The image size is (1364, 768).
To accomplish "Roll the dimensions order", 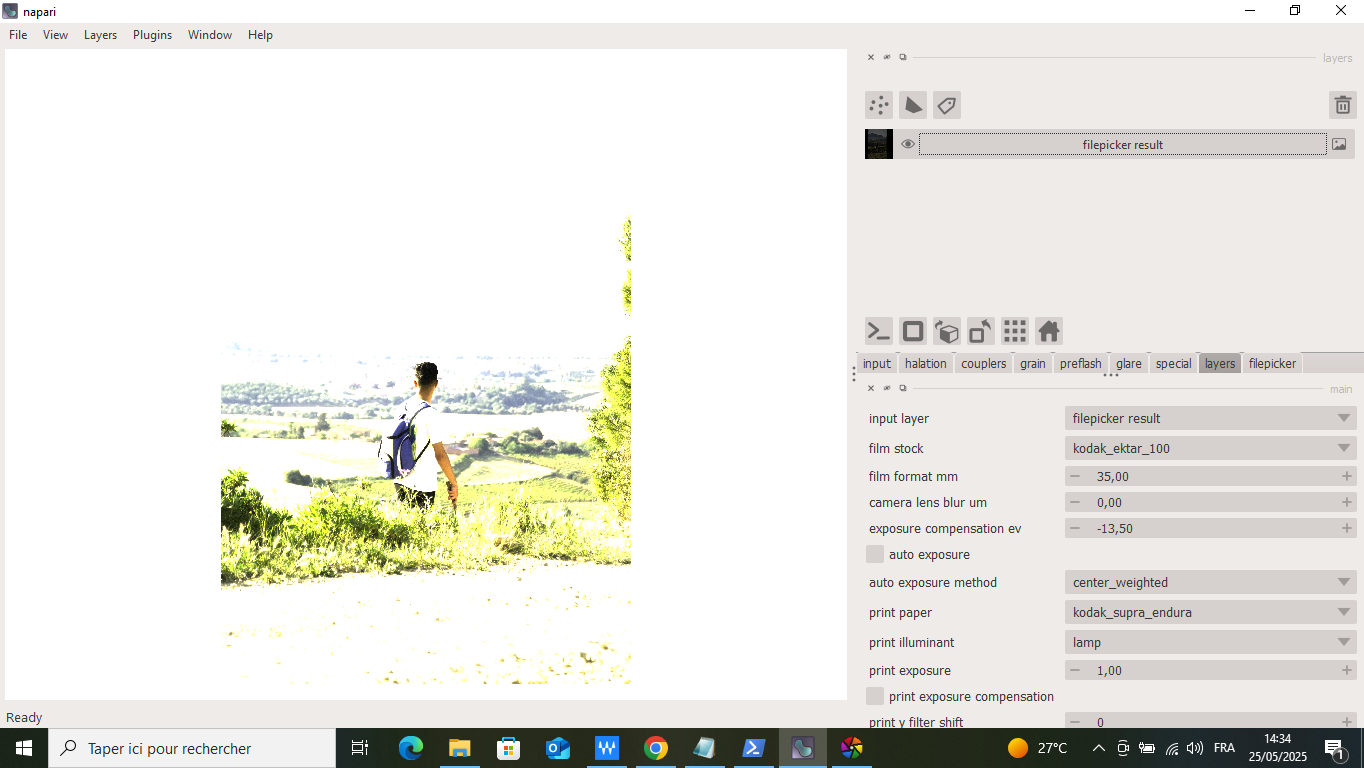I will tap(947, 331).
